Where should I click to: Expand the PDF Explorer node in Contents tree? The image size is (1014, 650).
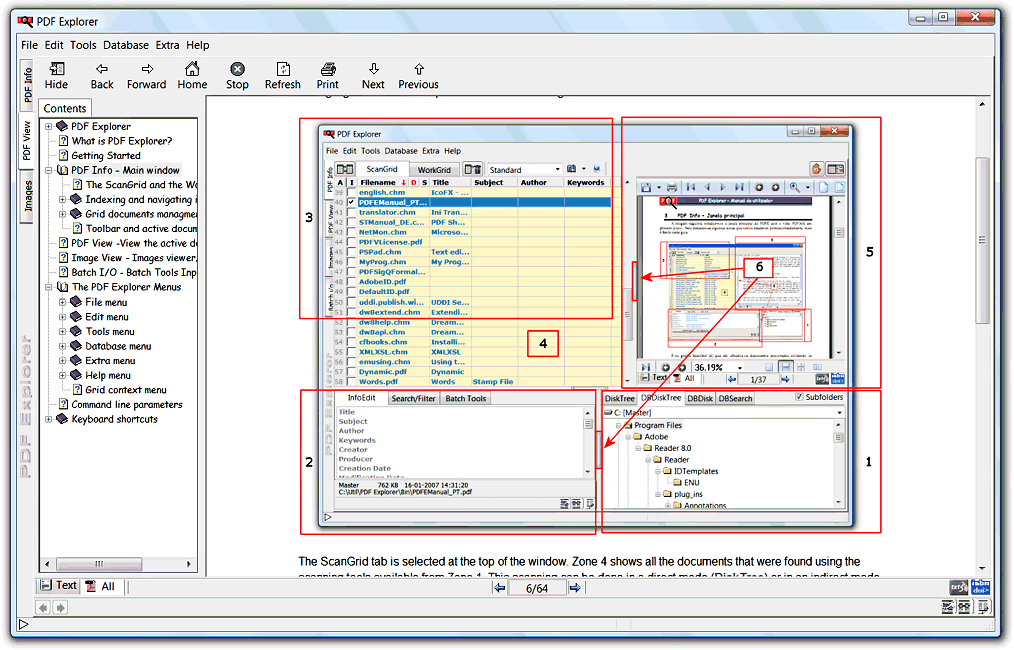[x=48, y=126]
